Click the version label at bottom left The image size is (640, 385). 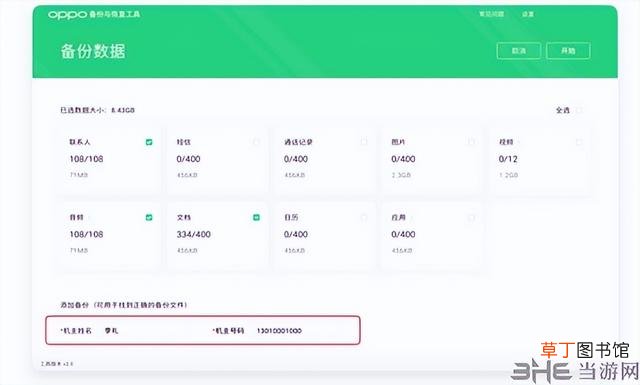[x=57, y=364]
